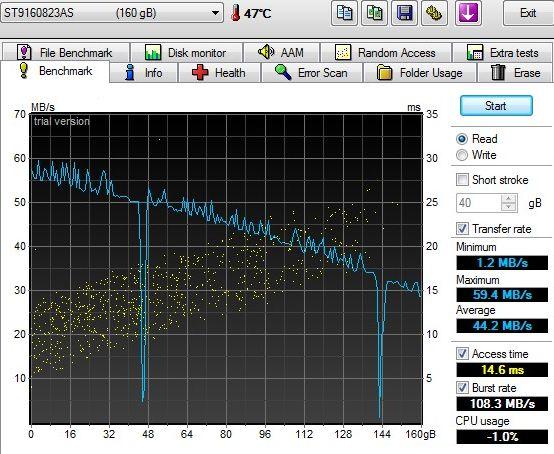Image resolution: width=554 pixels, height=454 pixels.
Task: Switch to the Random Access tab
Action: 386,52
